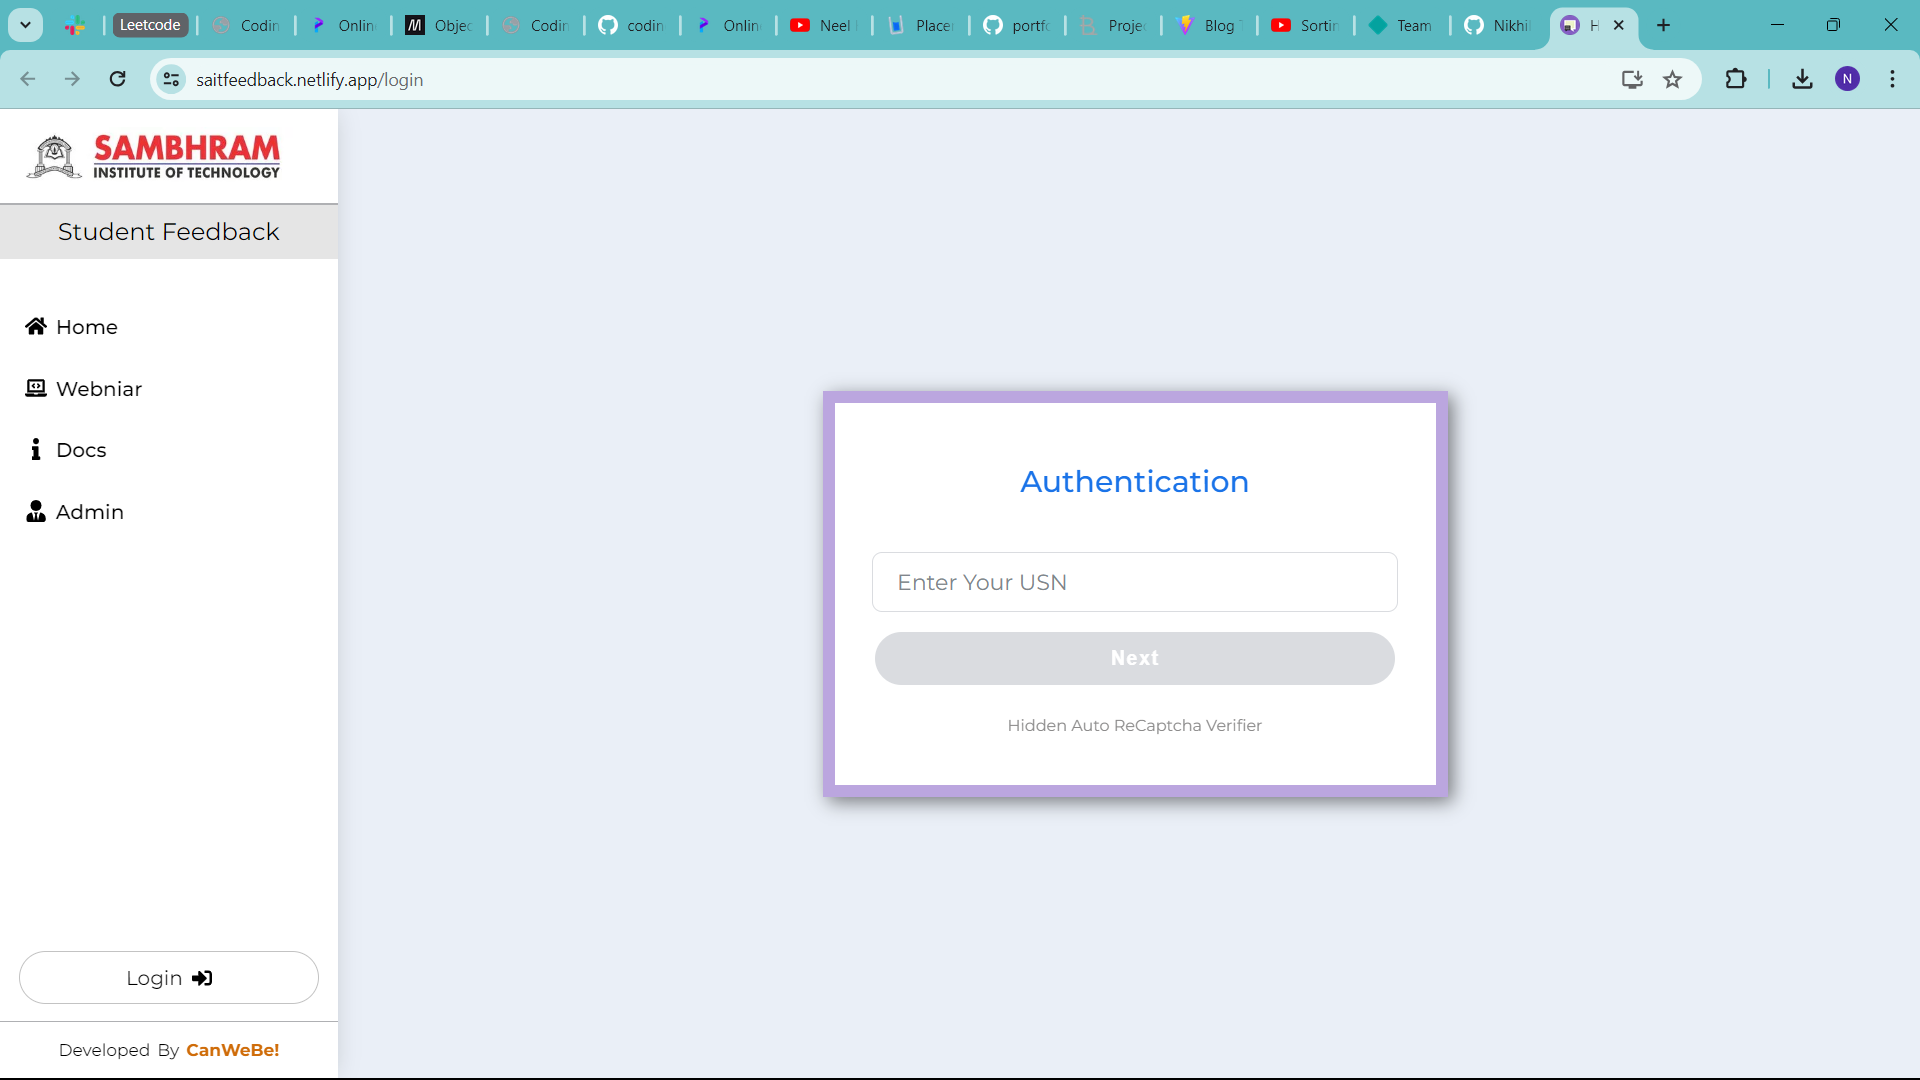The image size is (1920, 1080).
Task: Open the Chrome profile avatar
Action: [1848, 79]
